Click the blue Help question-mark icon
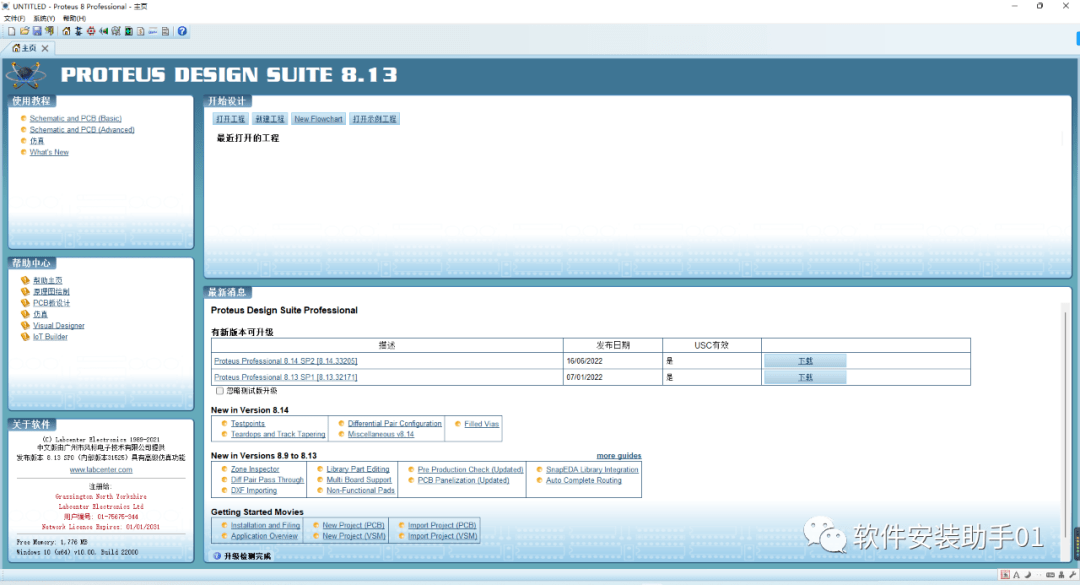 (x=182, y=31)
